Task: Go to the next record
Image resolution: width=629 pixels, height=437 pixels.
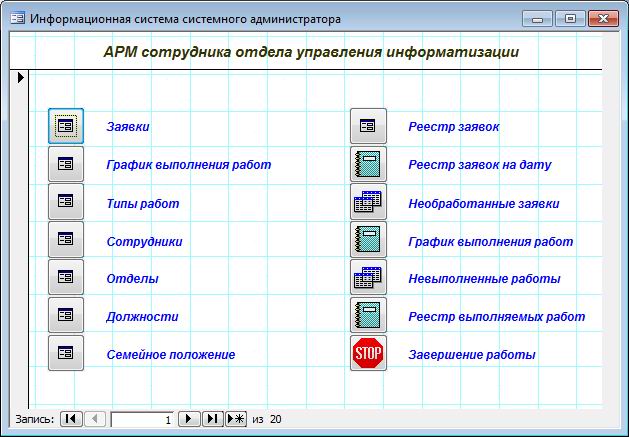Action: pos(189,419)
